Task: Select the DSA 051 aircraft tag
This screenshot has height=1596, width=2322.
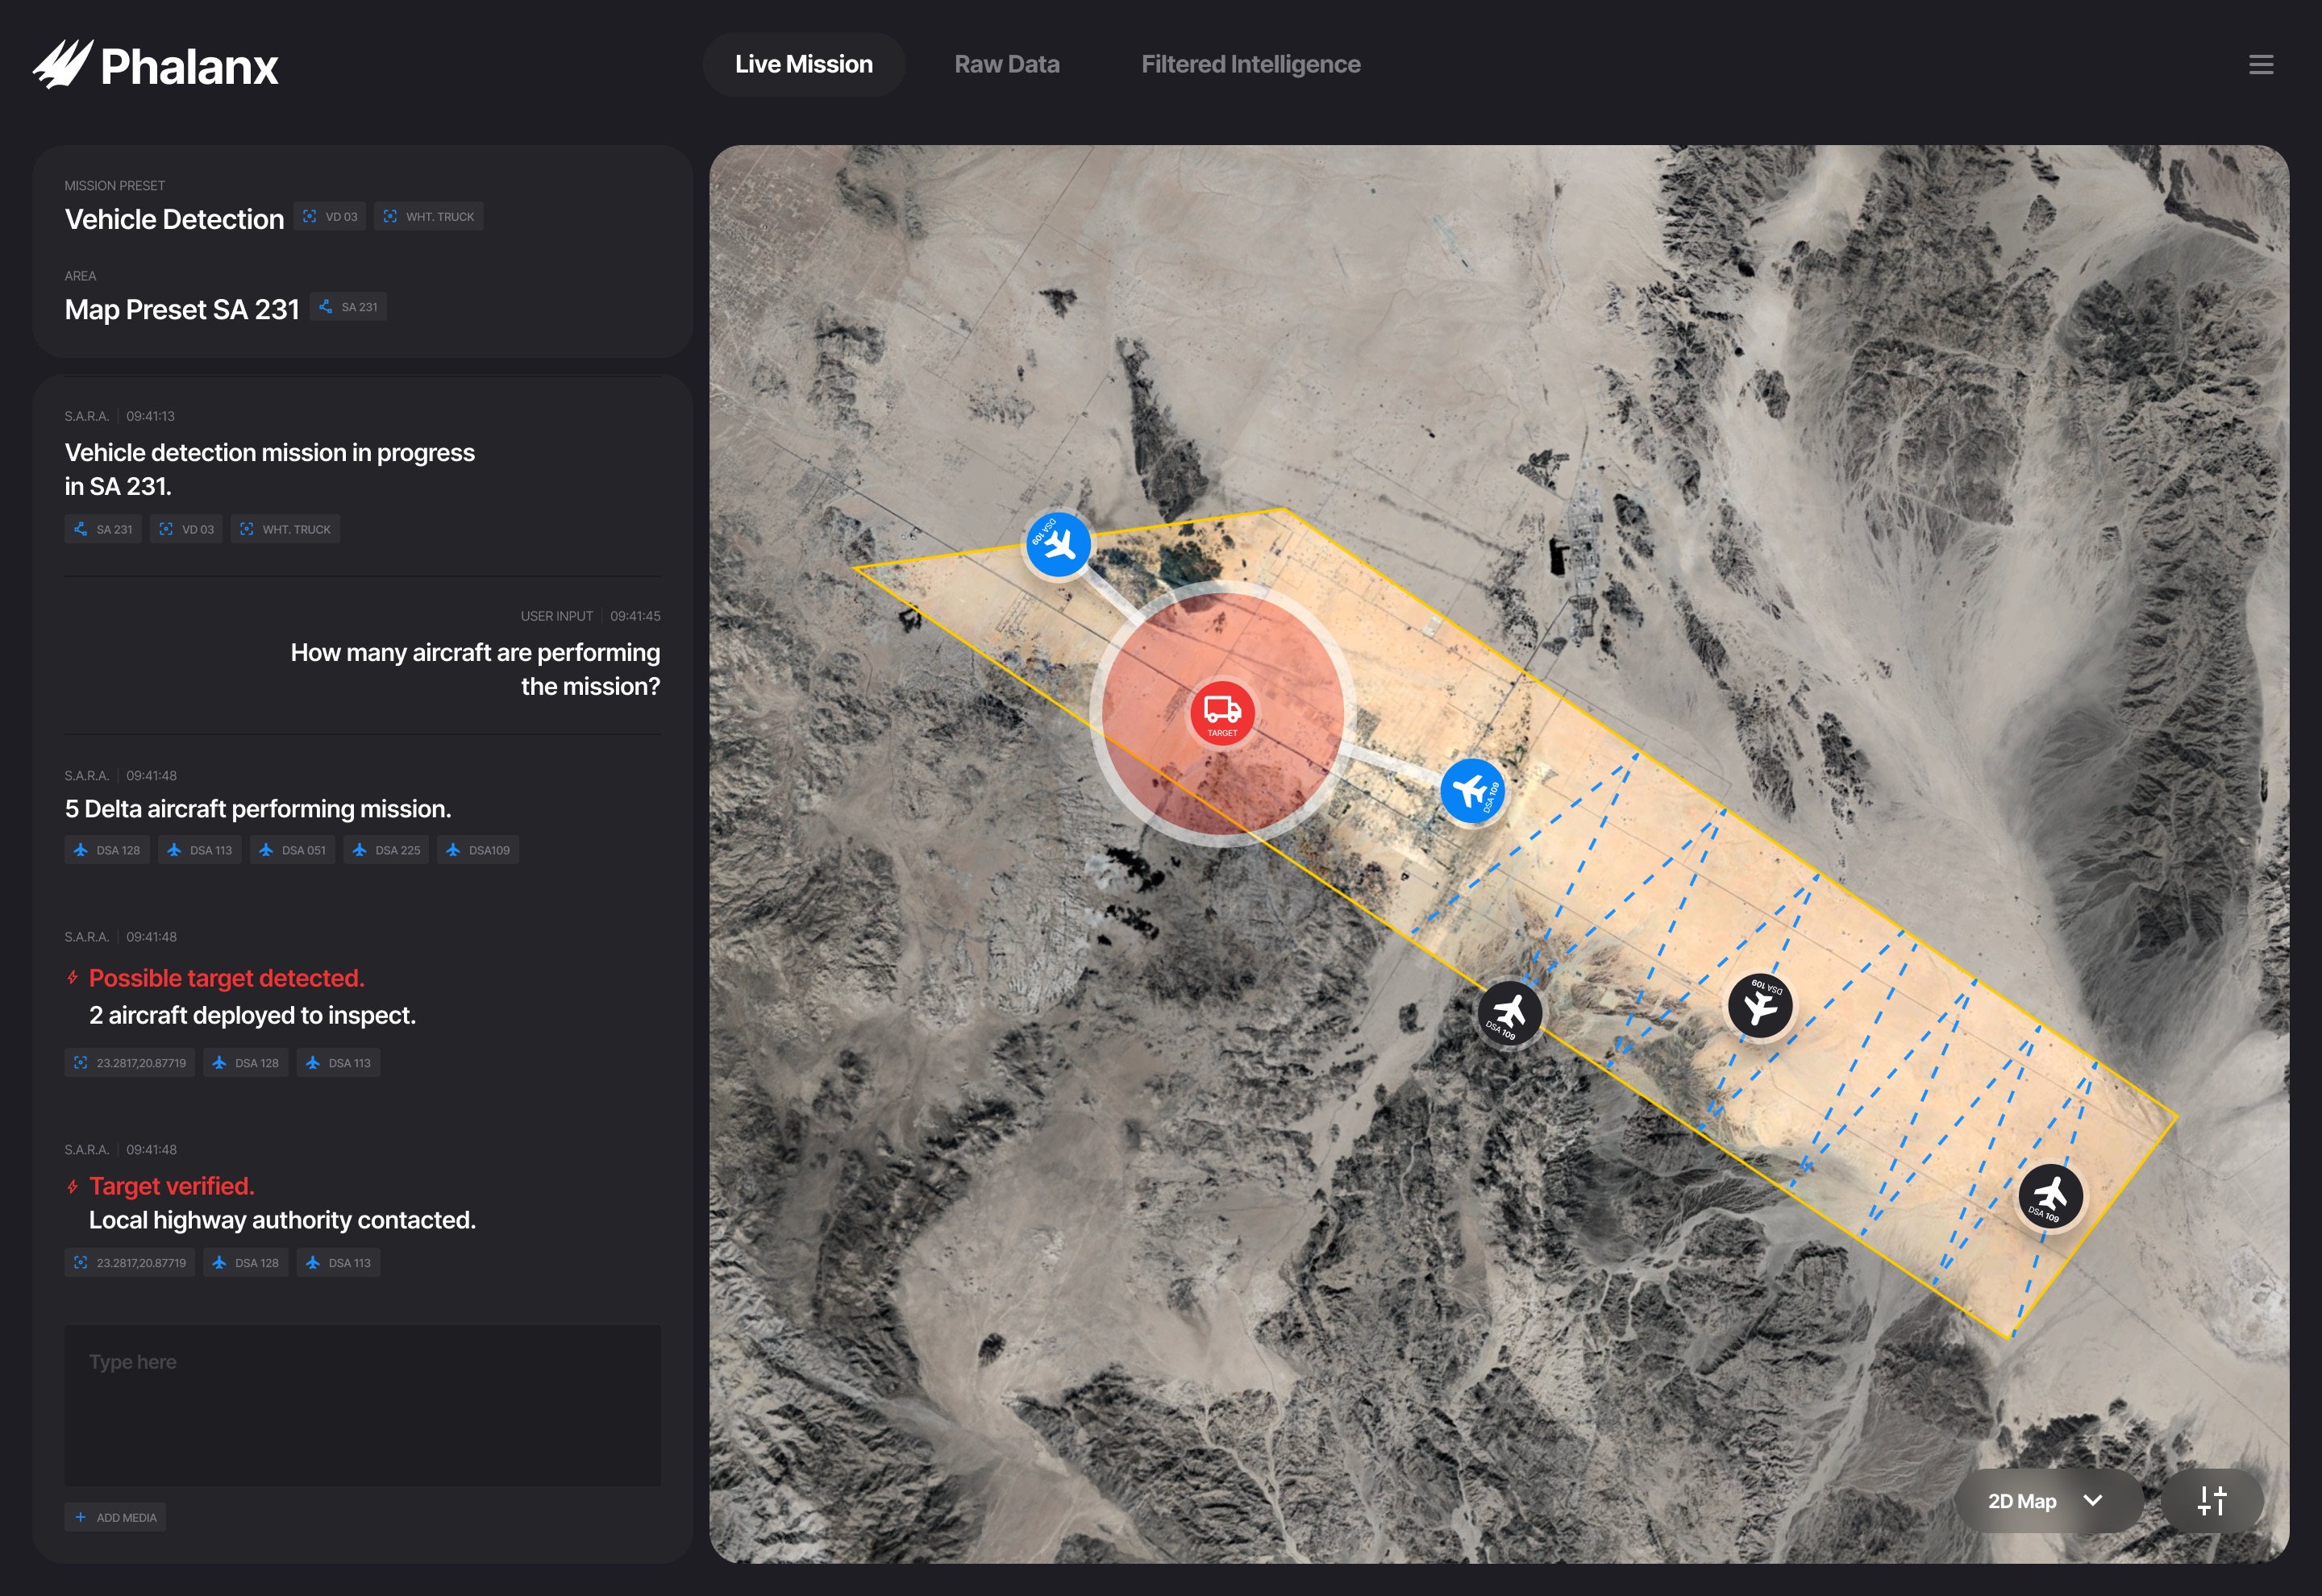Action: click(x=292, y=849)
